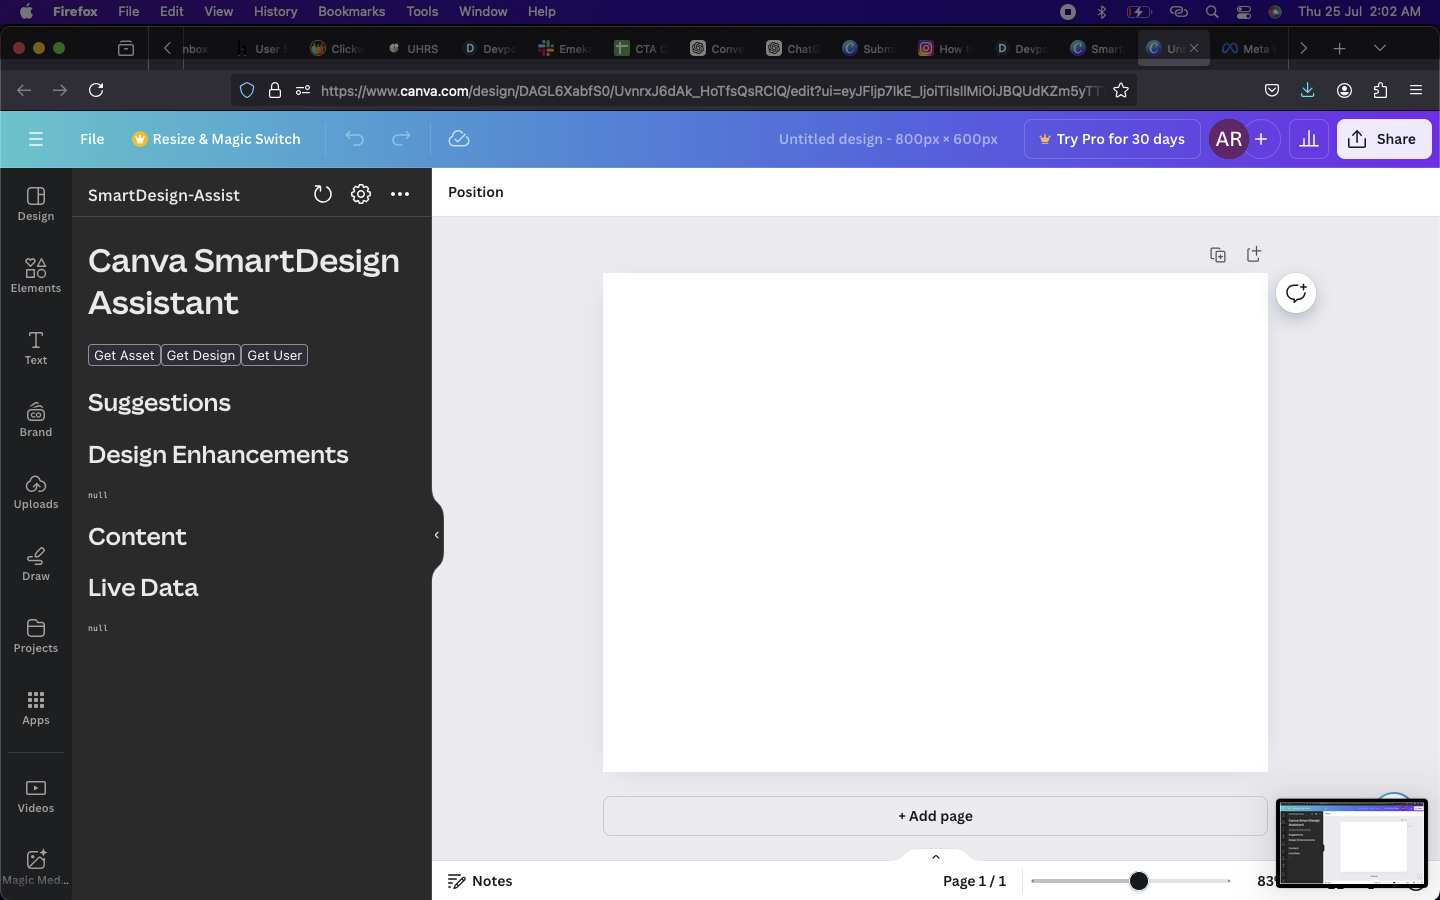Open Firefox application hamburger menu

coord(1416,90)
